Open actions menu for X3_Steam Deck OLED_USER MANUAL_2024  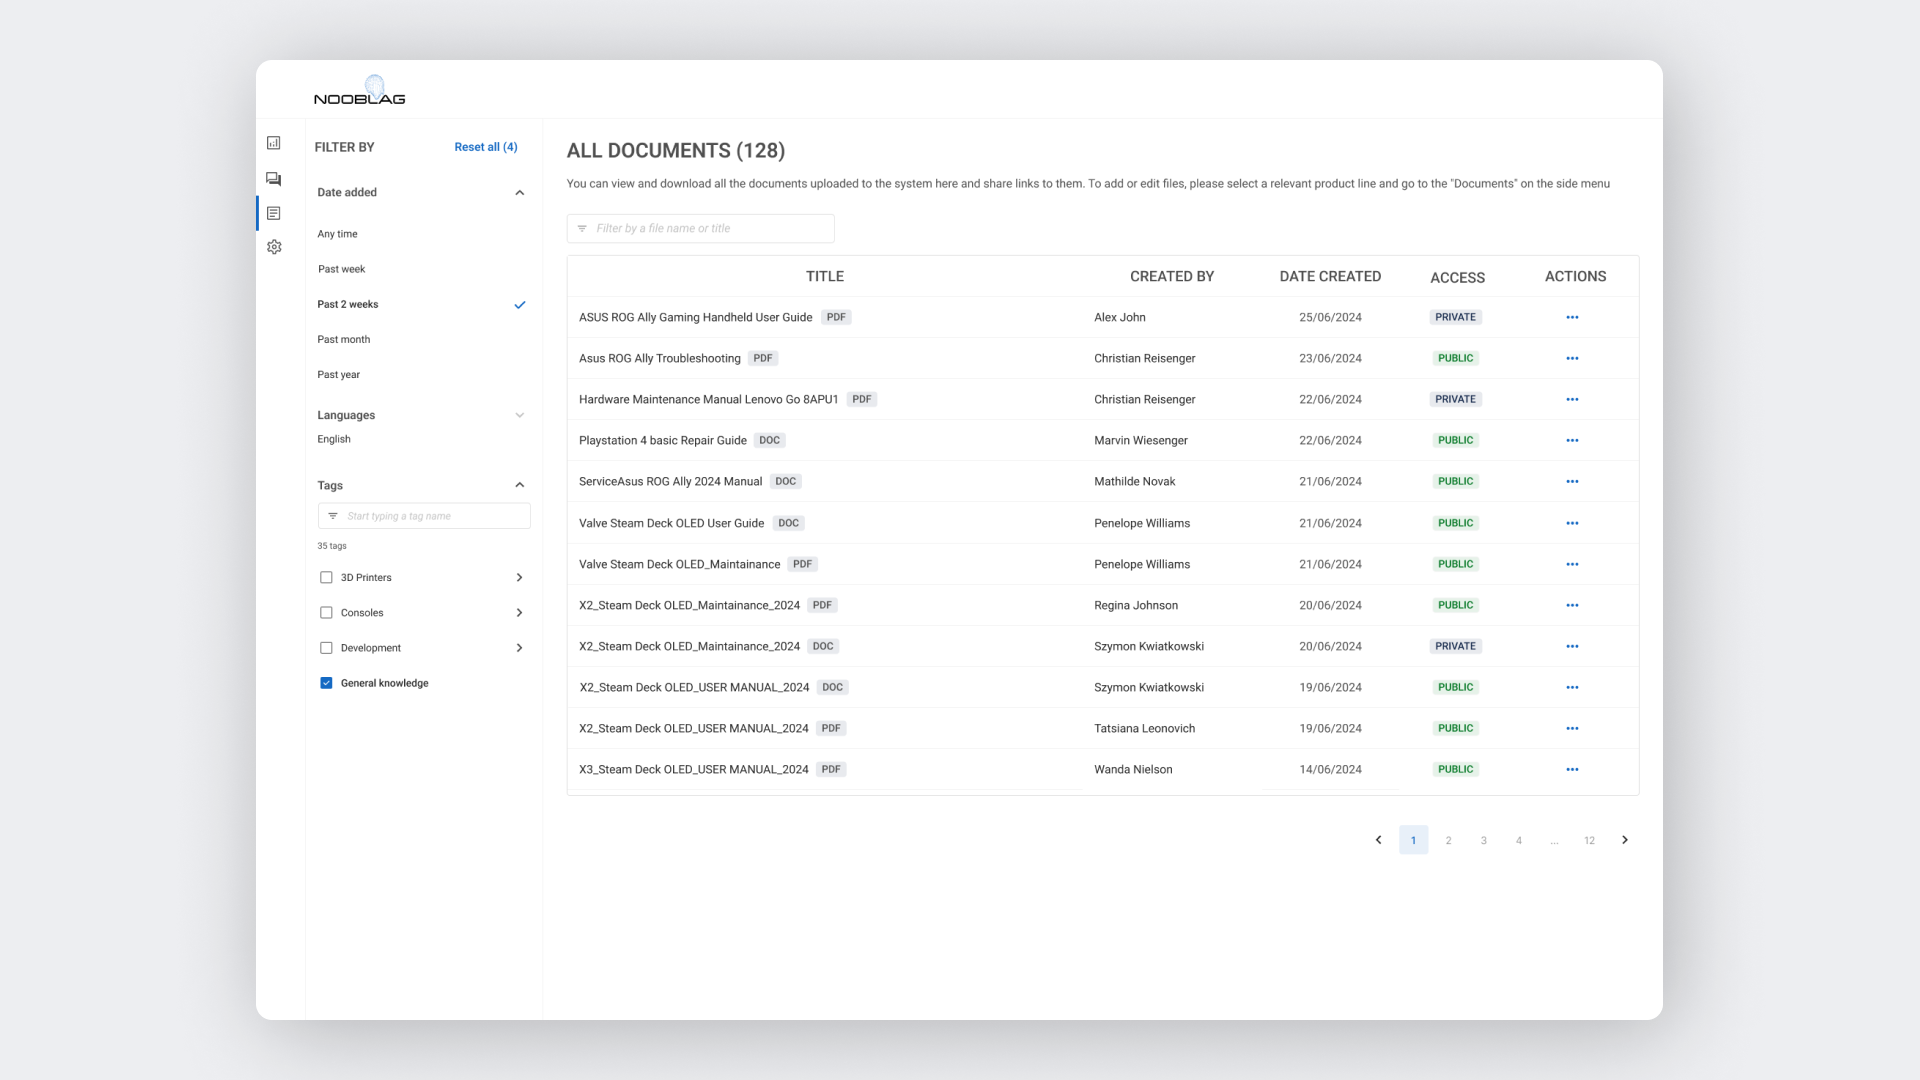1572,769
